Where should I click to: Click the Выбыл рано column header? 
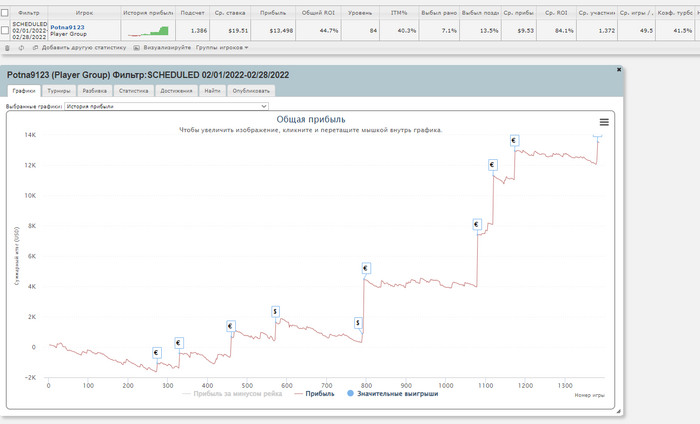(x=439, y=13)
